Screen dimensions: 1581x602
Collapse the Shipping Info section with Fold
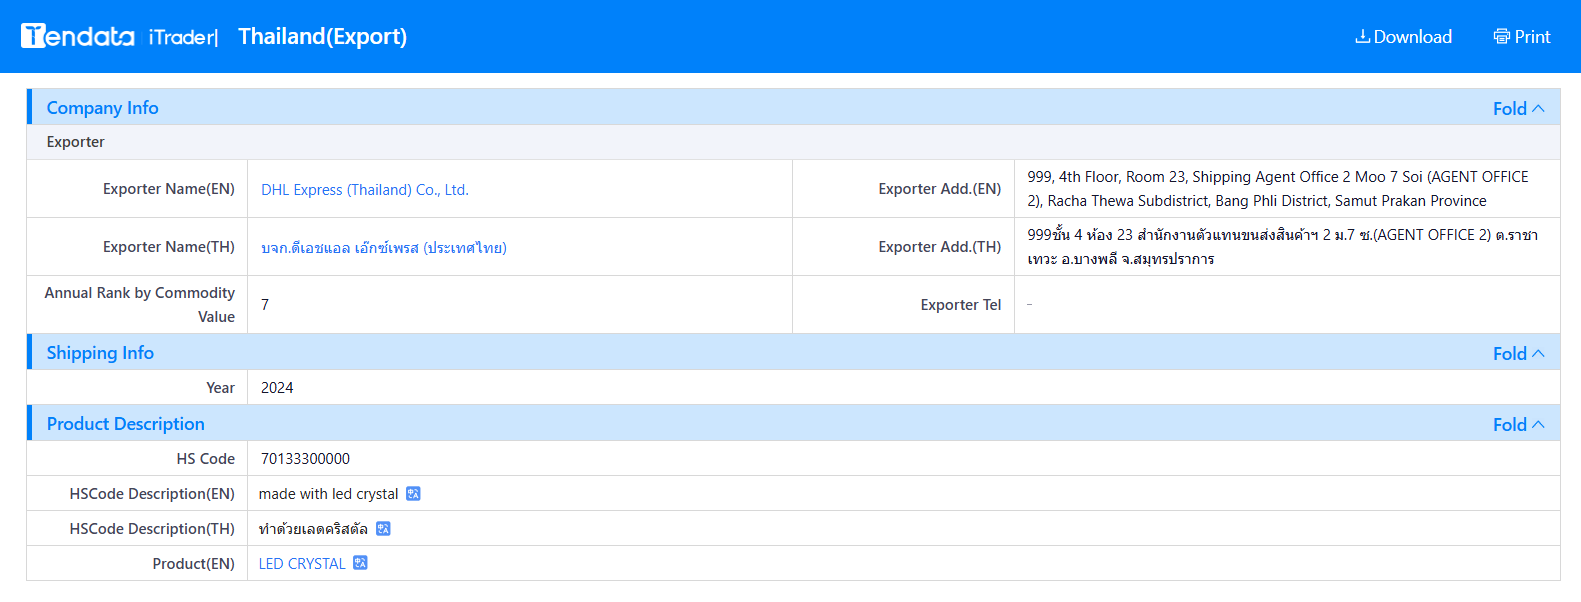(1518, 353)
